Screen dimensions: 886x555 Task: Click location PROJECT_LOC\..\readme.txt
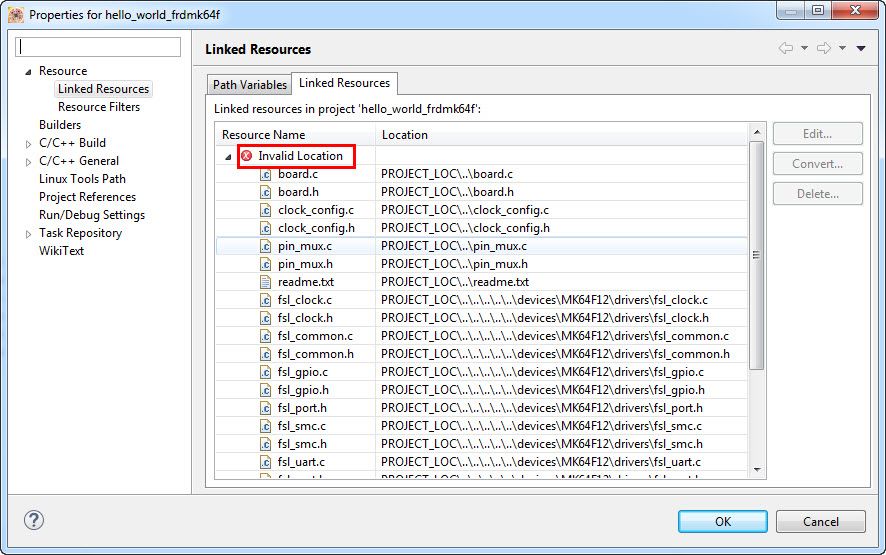(x=455, y=282)
